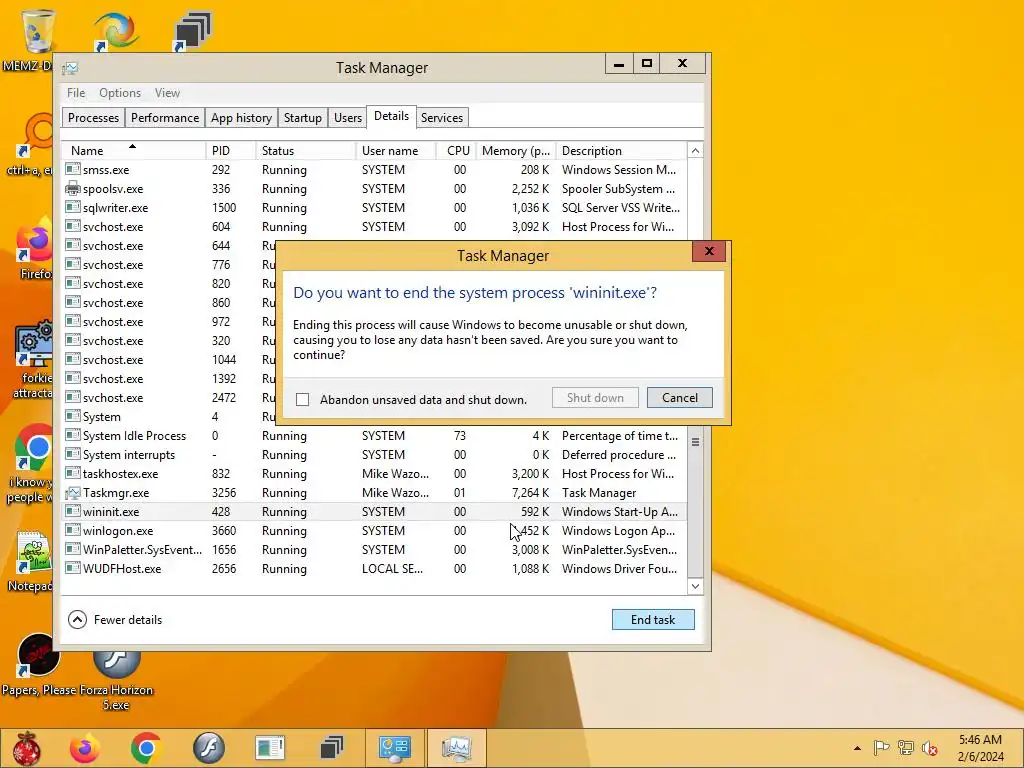
Task: Sort by the Name column header
Action: 134,151
